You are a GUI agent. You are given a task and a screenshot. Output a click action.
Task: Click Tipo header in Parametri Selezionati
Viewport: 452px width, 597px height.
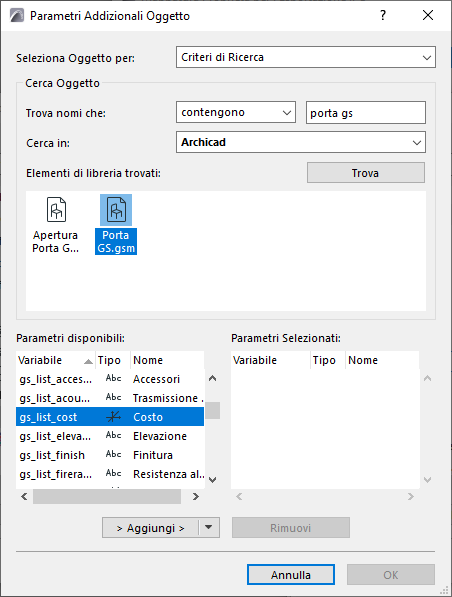pos(327,360)
